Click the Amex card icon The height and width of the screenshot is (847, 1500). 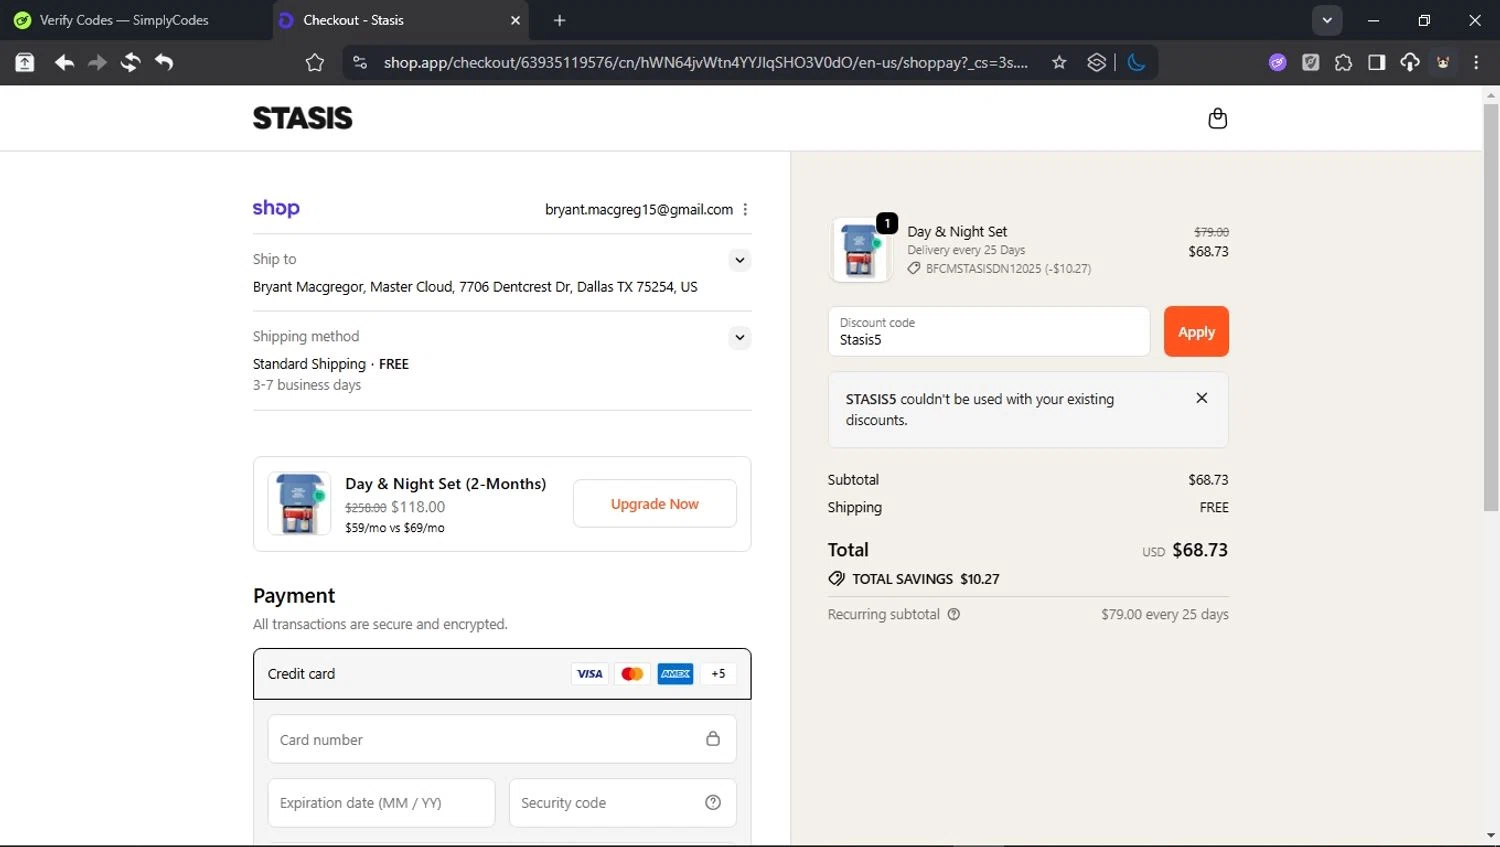[x=675, y=674]
